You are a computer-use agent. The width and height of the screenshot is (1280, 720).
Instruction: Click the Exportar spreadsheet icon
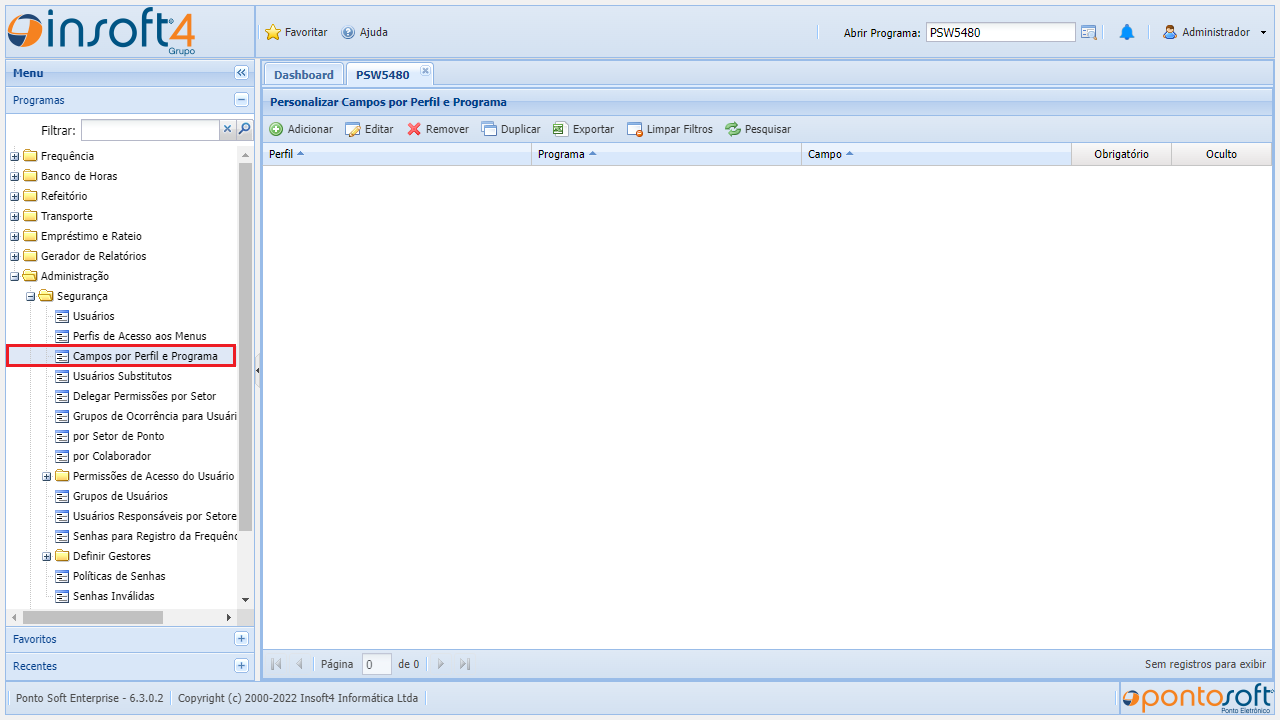tap(561, 129)
